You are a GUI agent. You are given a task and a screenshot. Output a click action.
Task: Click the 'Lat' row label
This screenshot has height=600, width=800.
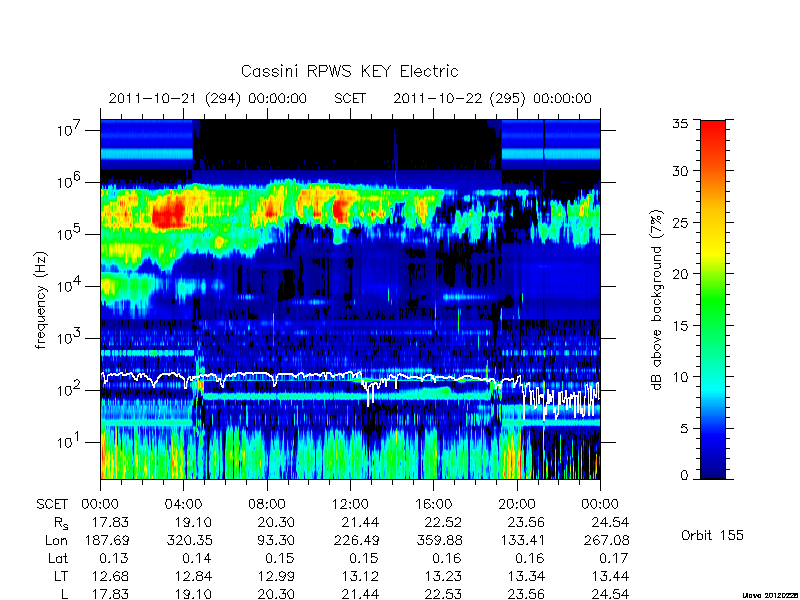pyautogui.click(x=58, y=559)
